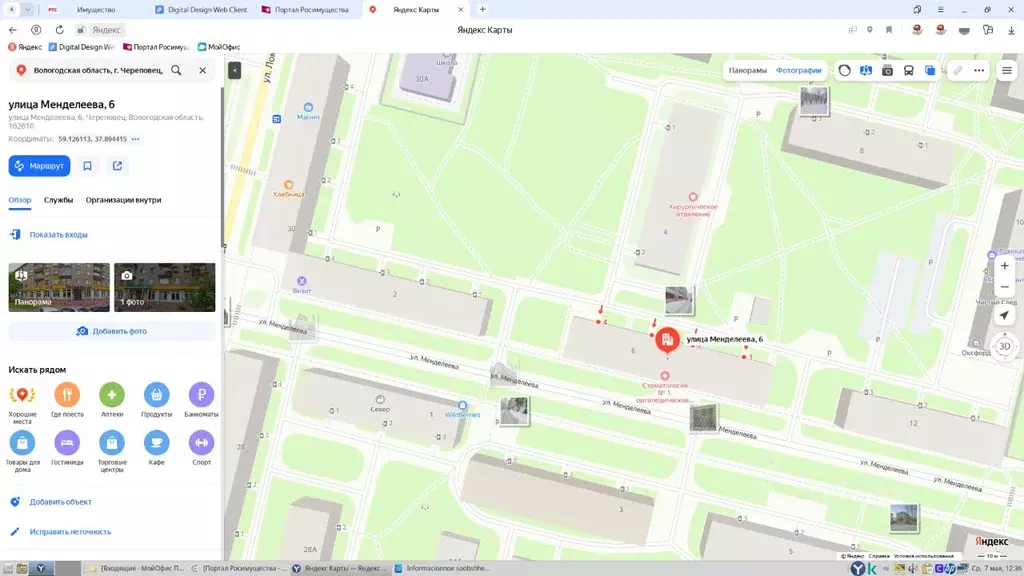Screen dimensions: 1024x576
Task: Search nearby Спорт category
Action: point(201,447)
